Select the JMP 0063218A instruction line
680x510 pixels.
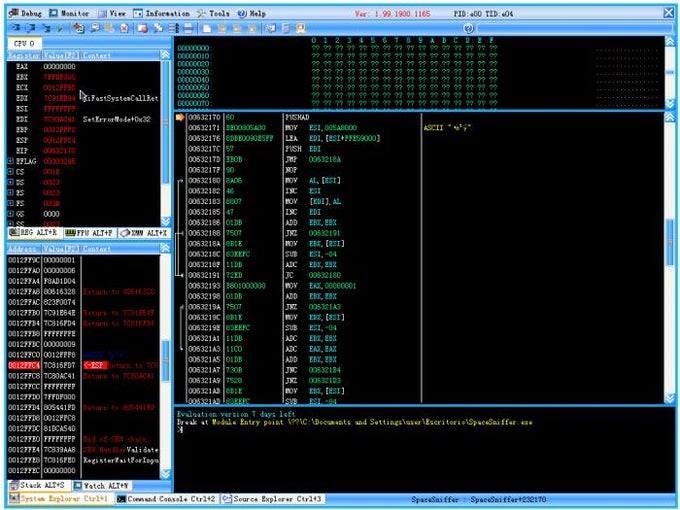pyautogui.click(x=300, y=158)
